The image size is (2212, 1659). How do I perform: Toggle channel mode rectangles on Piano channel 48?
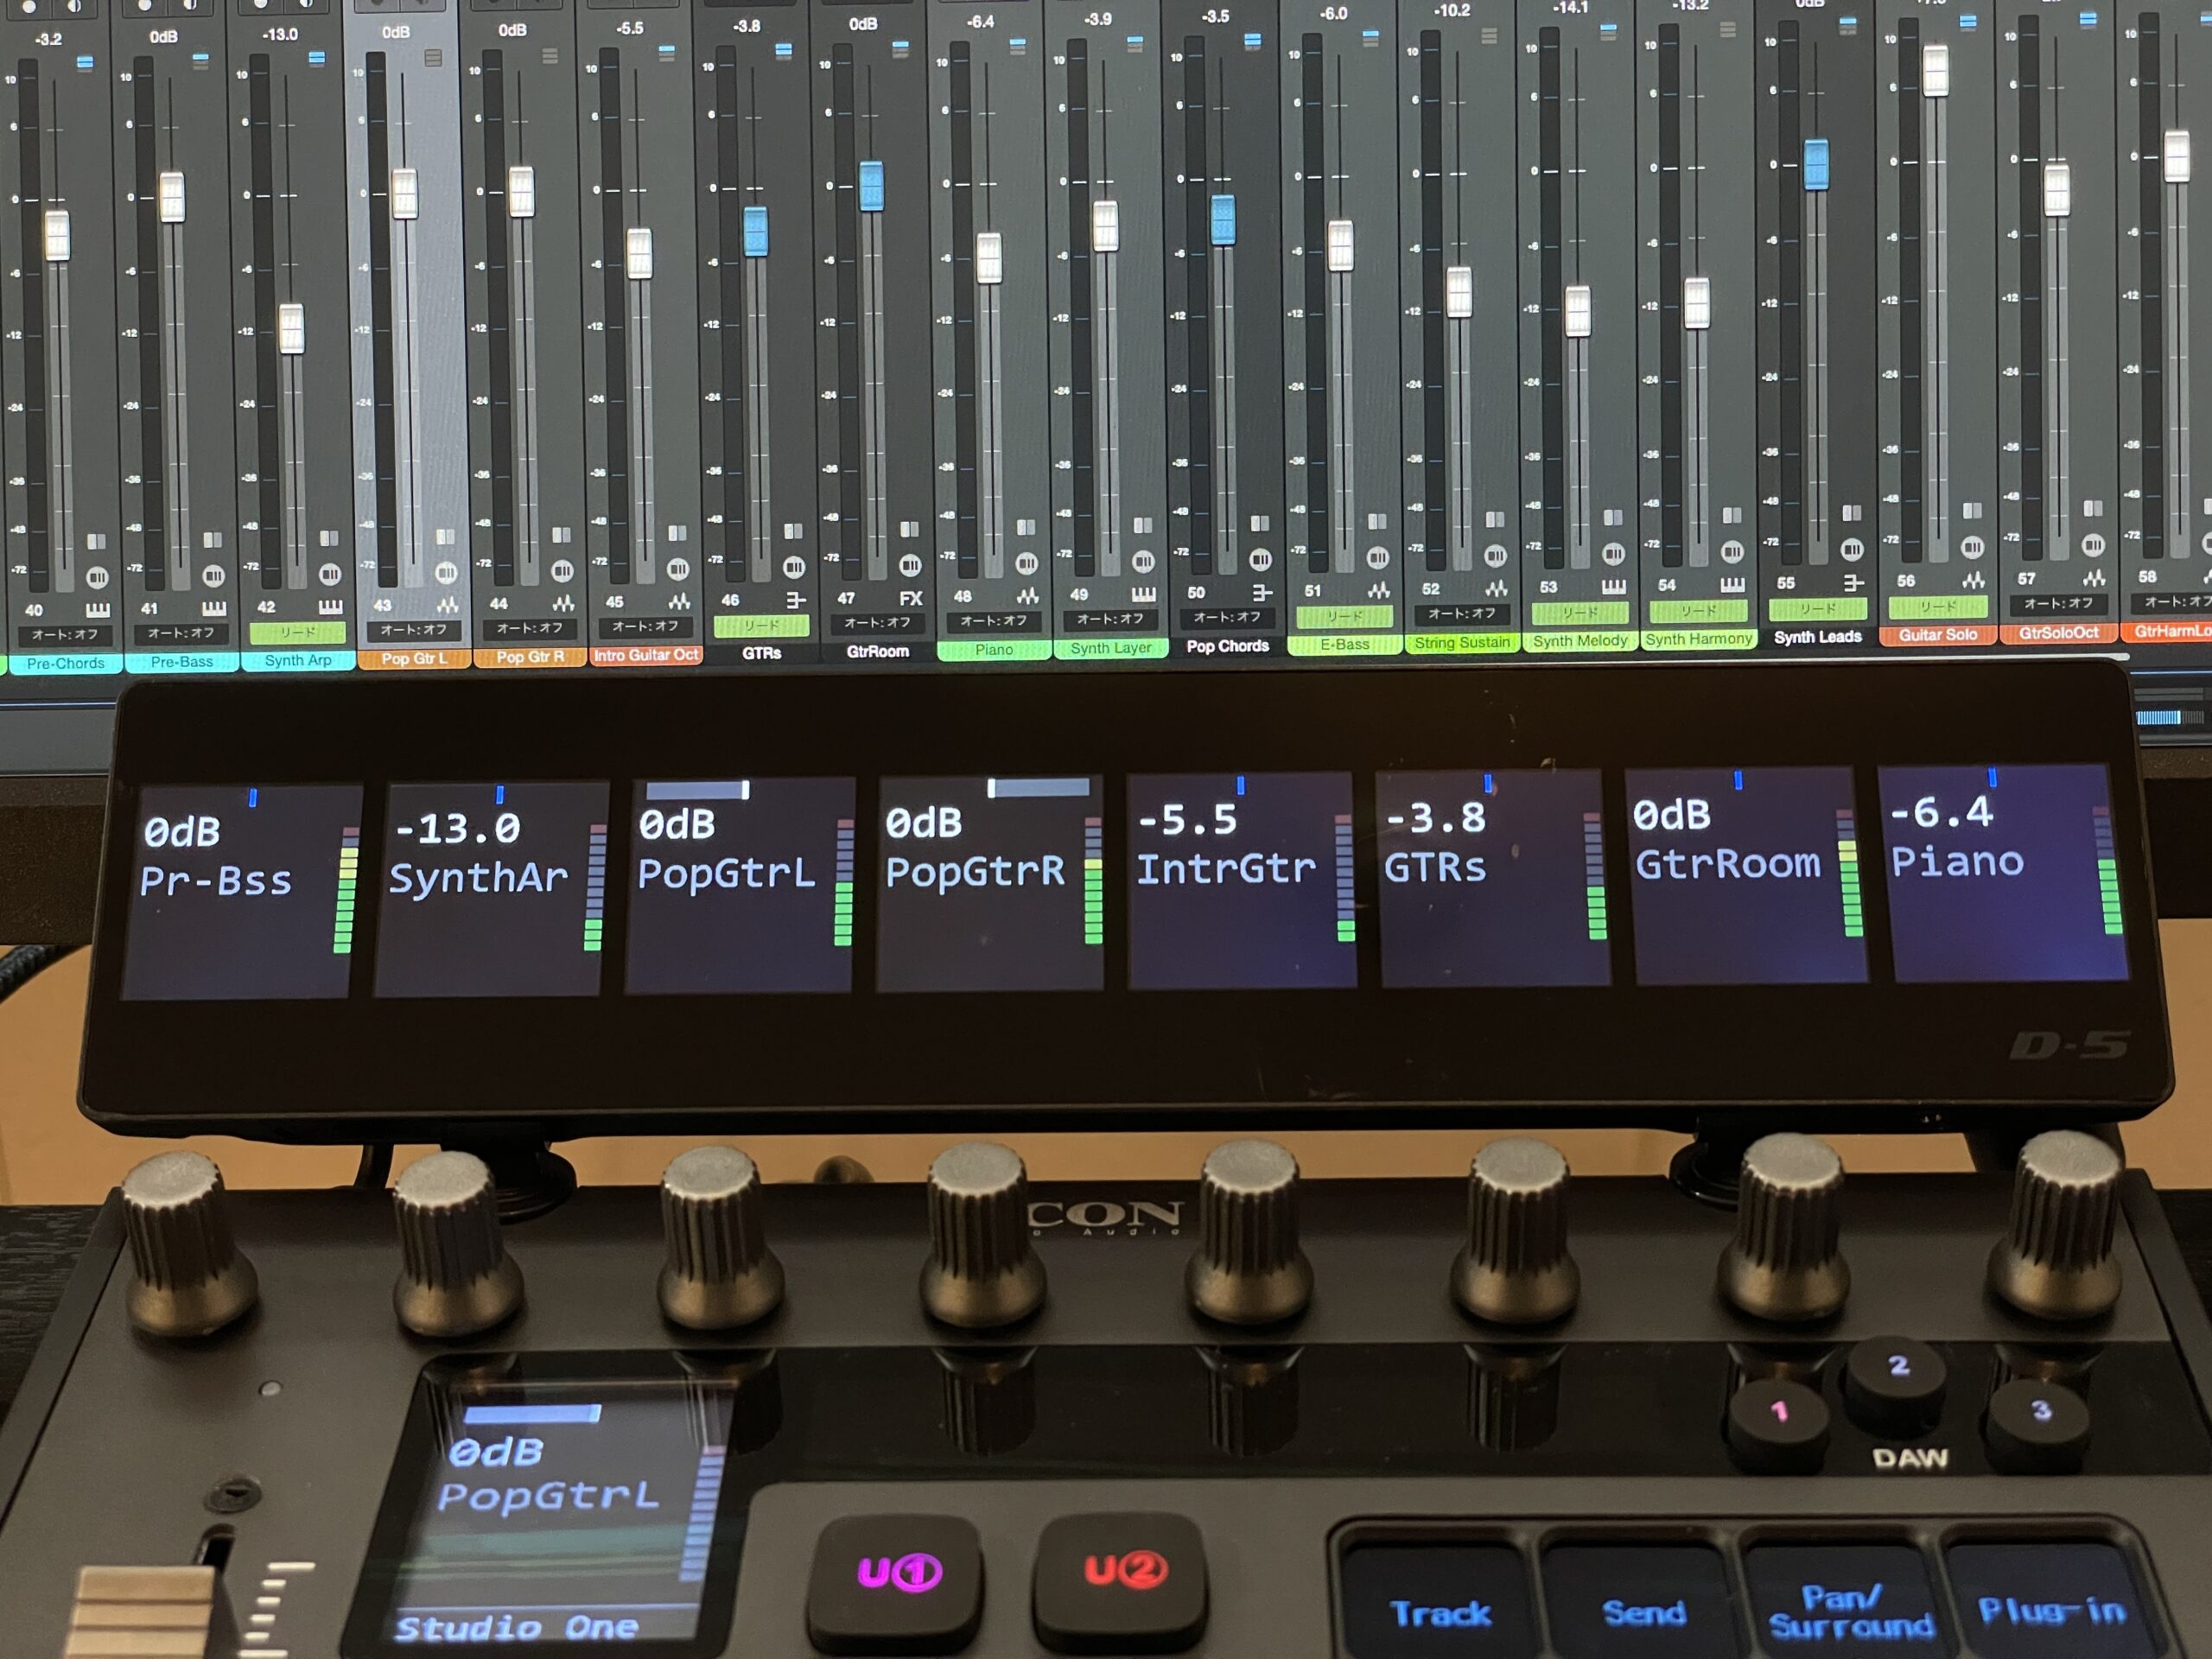(x=1026, y=527)
